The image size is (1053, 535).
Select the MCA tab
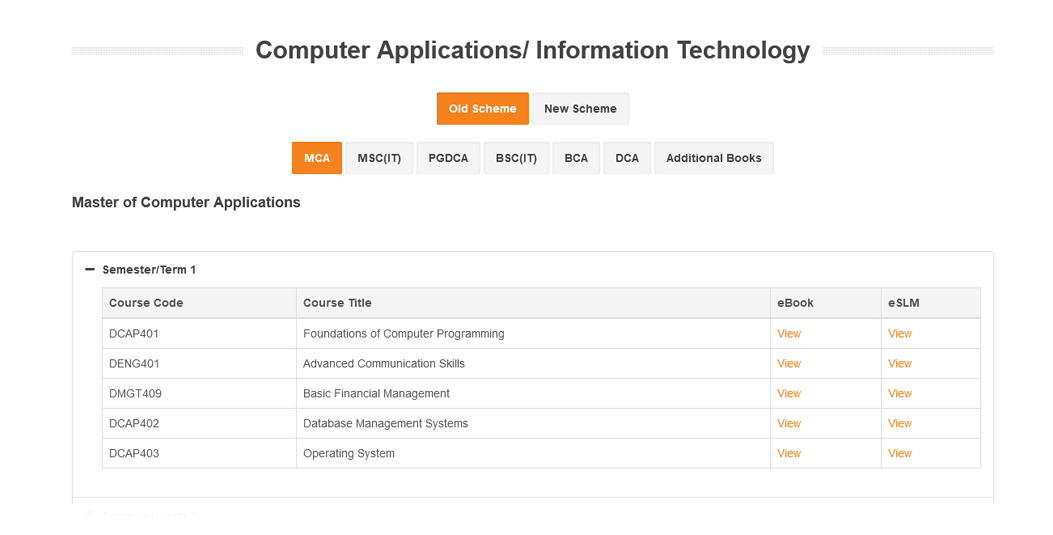317,158
